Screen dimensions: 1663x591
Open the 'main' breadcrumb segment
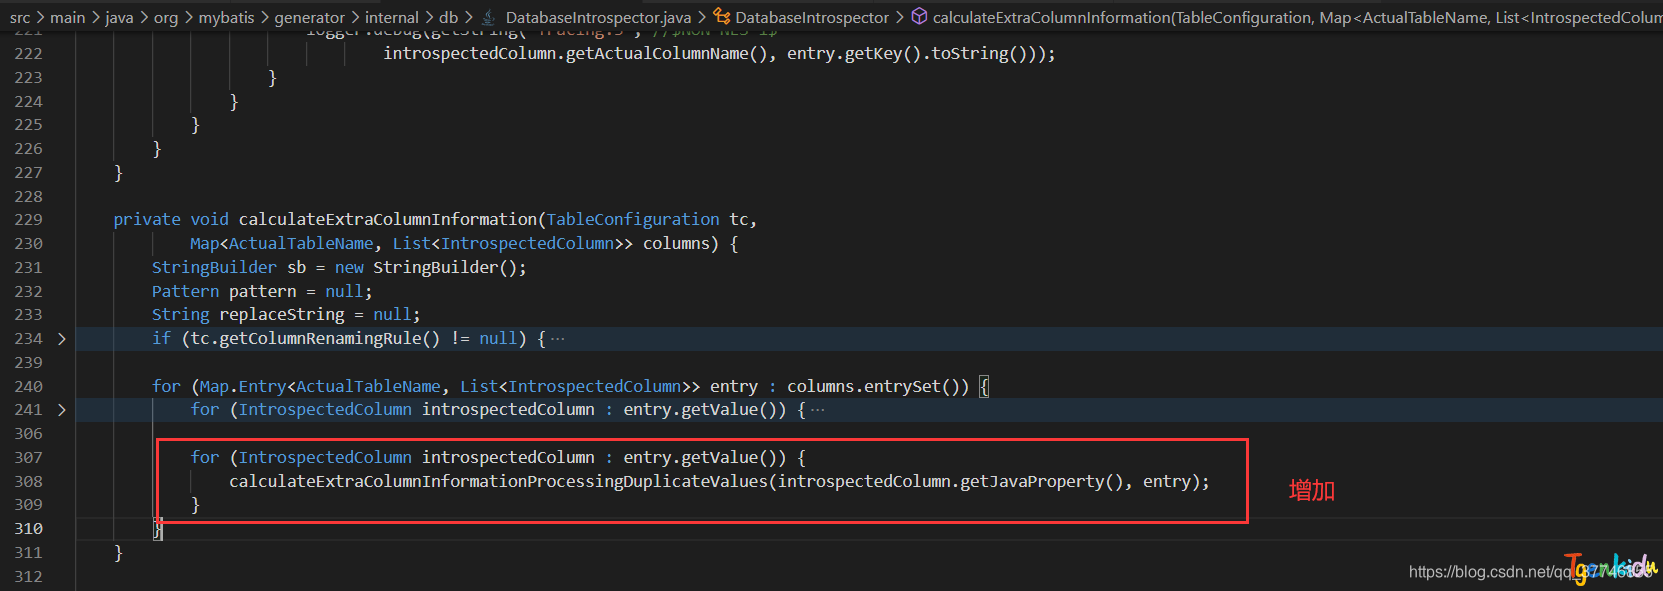67,17
